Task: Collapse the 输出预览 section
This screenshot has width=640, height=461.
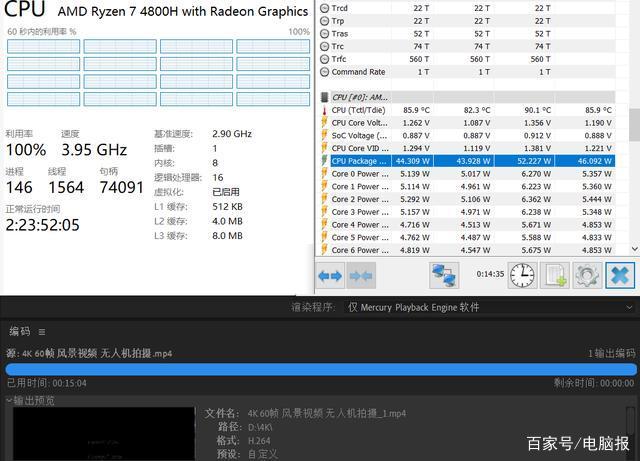Action: [x=9, y=401]
